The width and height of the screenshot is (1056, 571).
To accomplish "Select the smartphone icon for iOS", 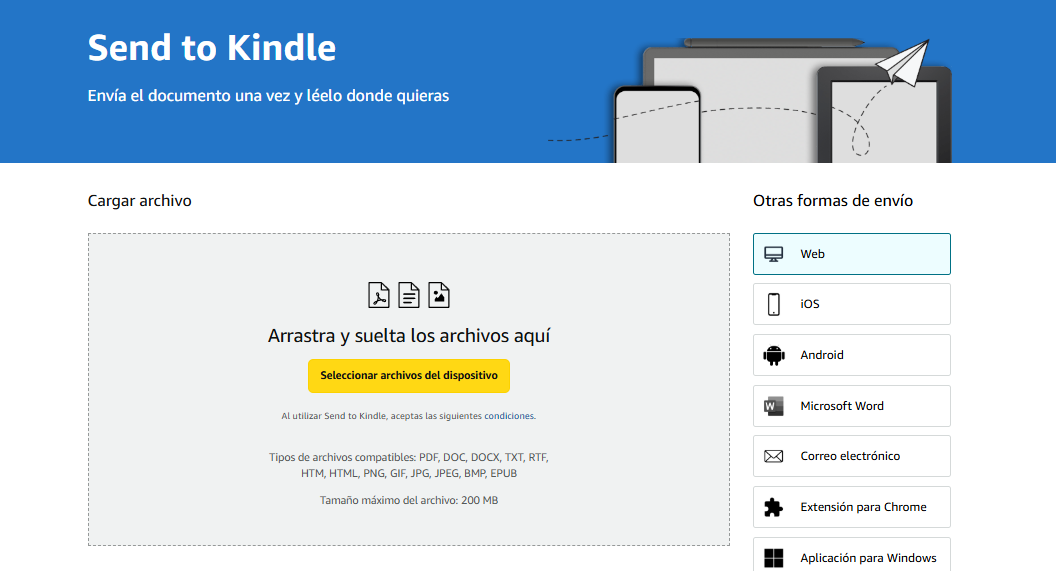I will [x=774, y=304].
